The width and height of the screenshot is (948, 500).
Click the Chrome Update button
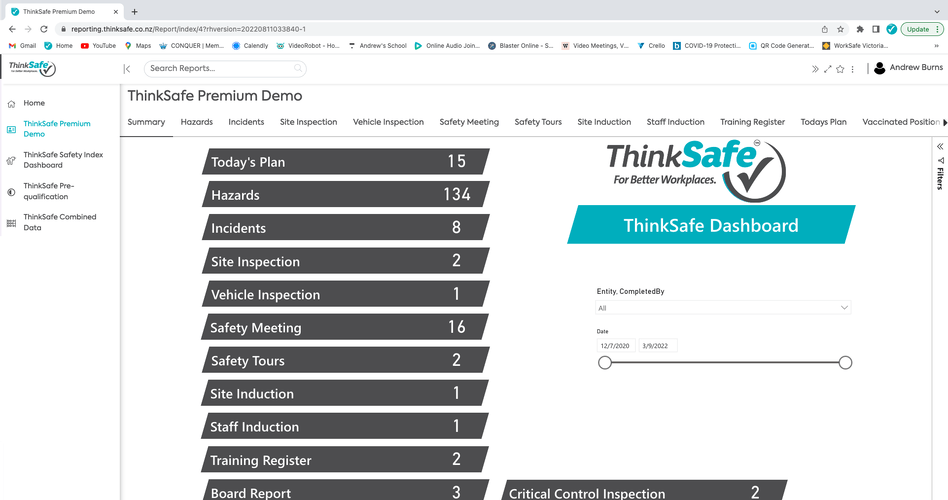921,29
